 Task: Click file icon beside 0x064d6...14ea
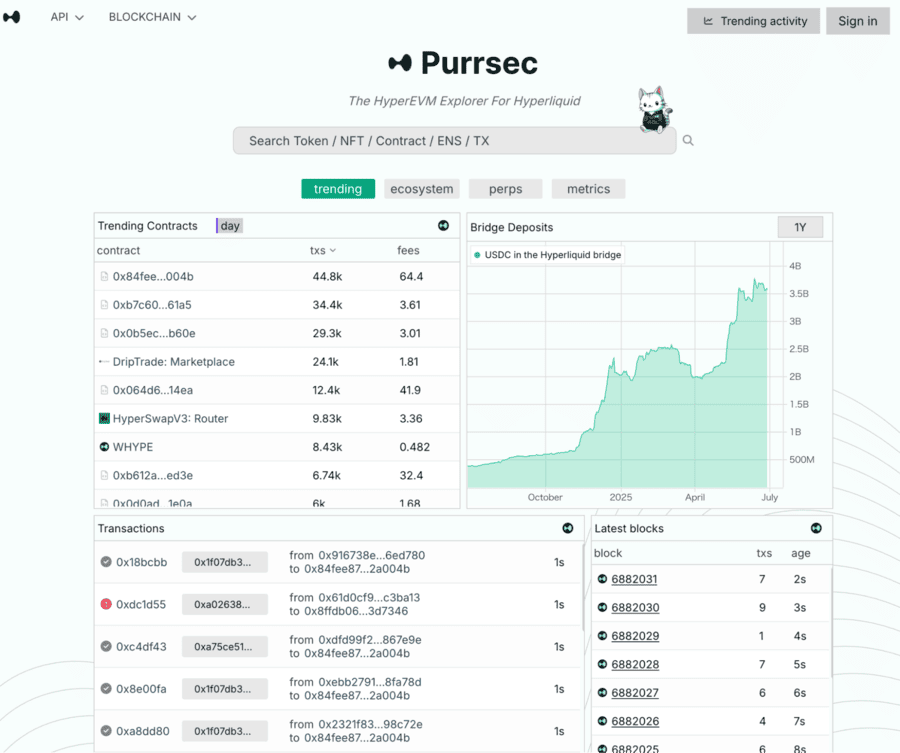tap(104, 390)
